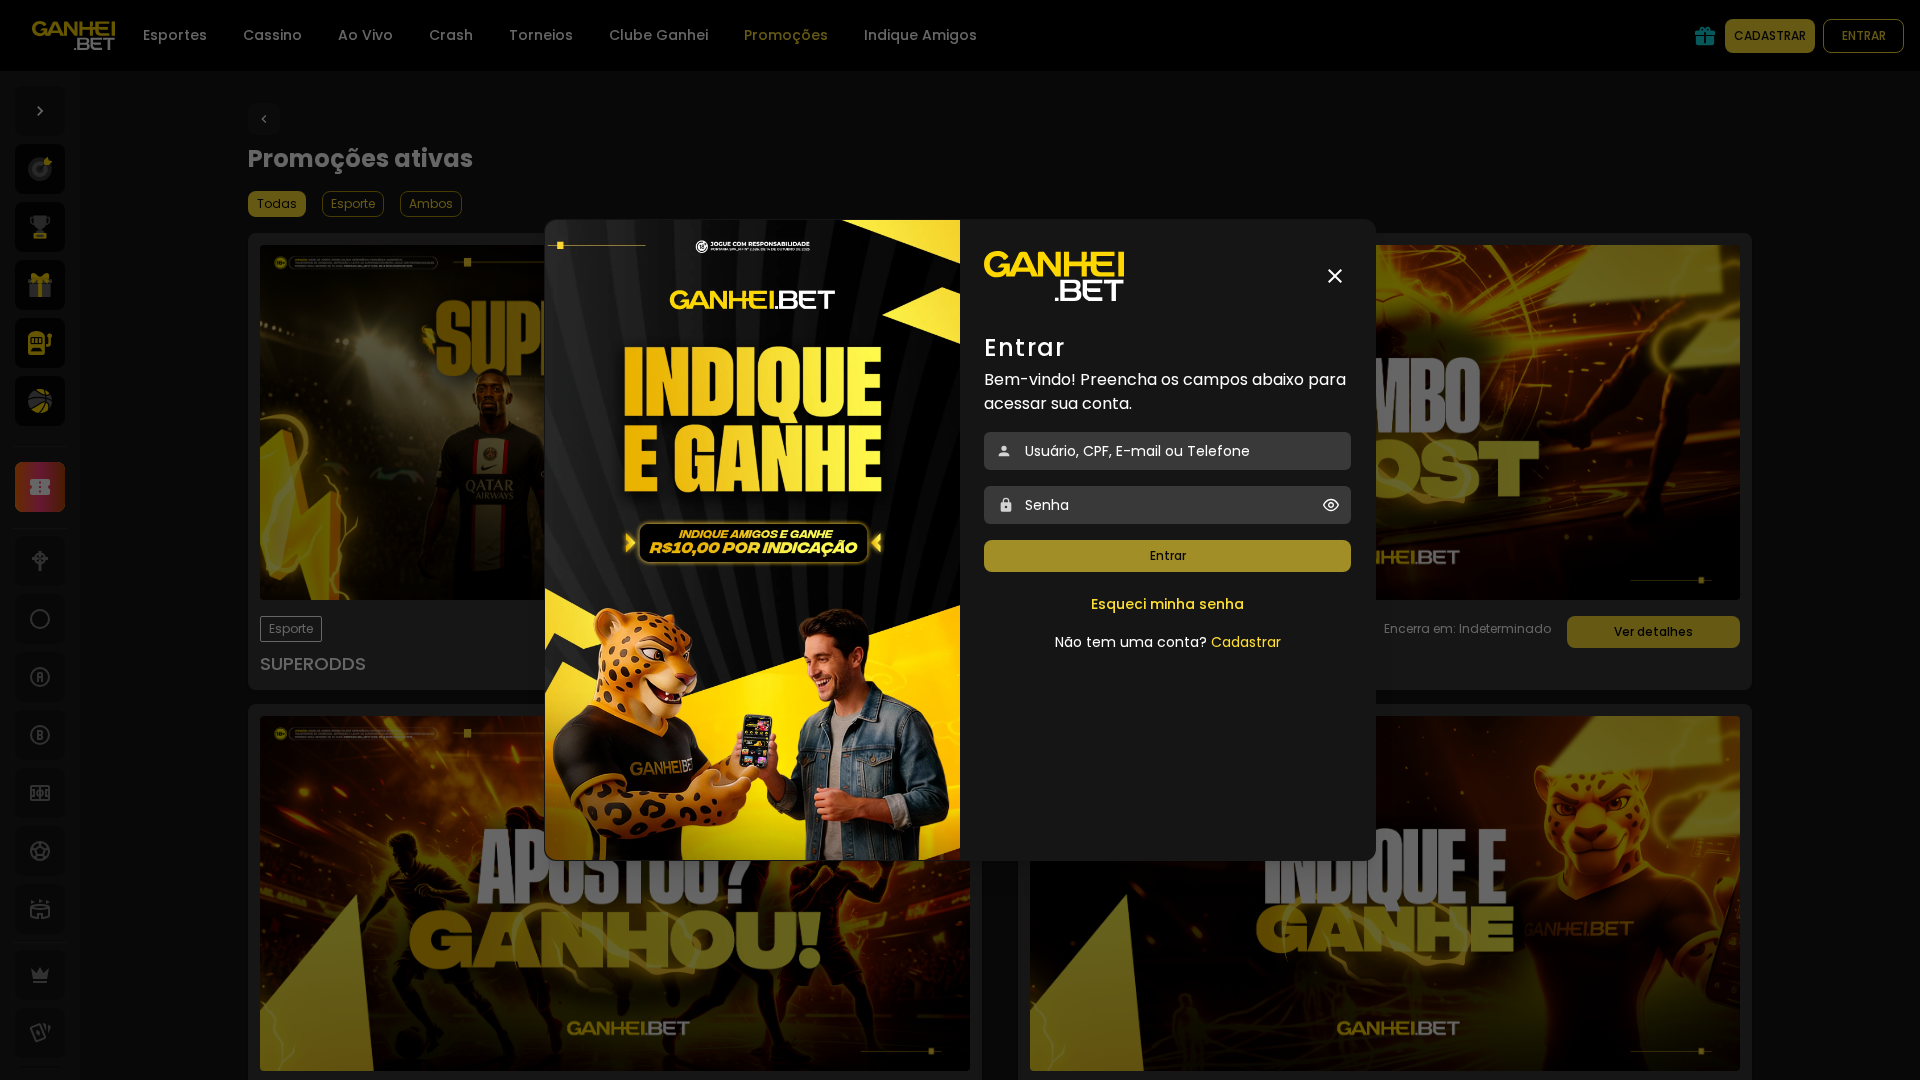Viewport: 1920px width, 1080px height.
Task: Click the Esporte tag on the SuperOdds card
Action: [291, 629]
